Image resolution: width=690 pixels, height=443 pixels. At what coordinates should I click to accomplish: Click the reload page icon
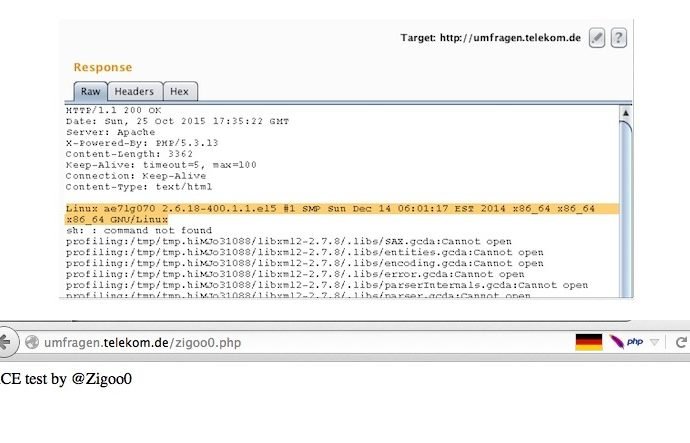(x=681, y=342)
